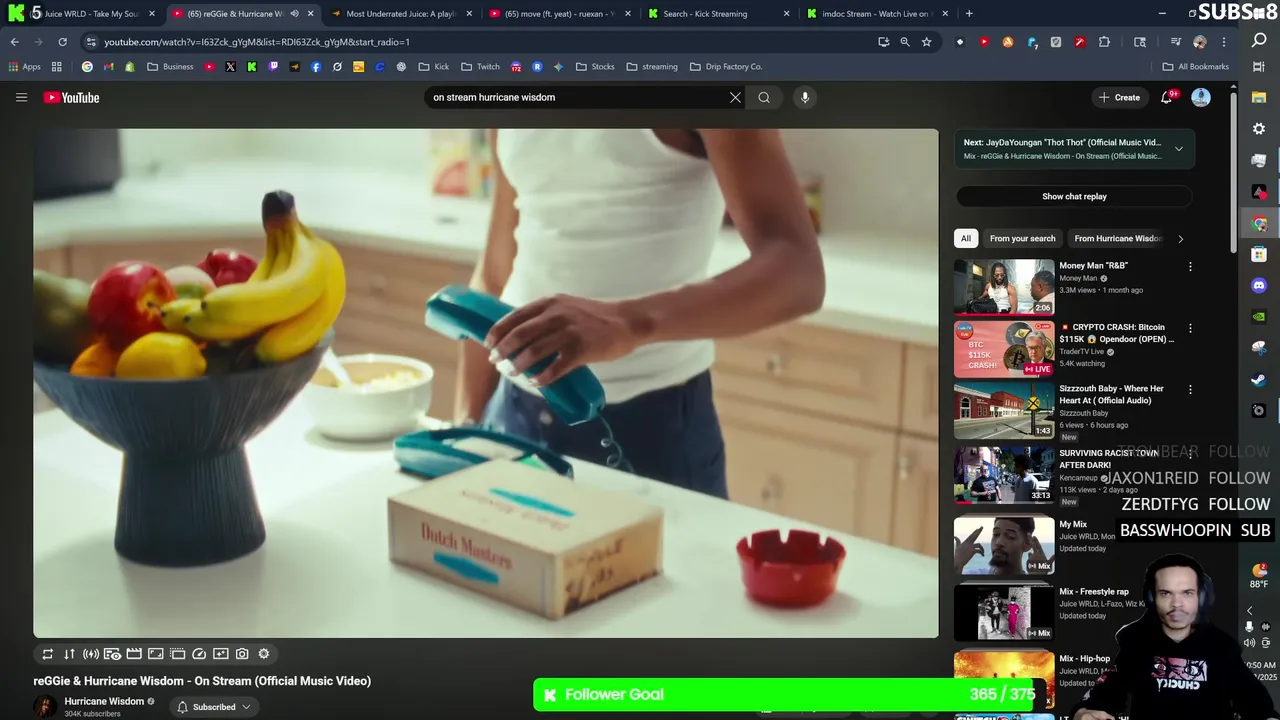Open the zoom magnifier in address bar
Screen dimensions: 1280x720
point(905,42)
